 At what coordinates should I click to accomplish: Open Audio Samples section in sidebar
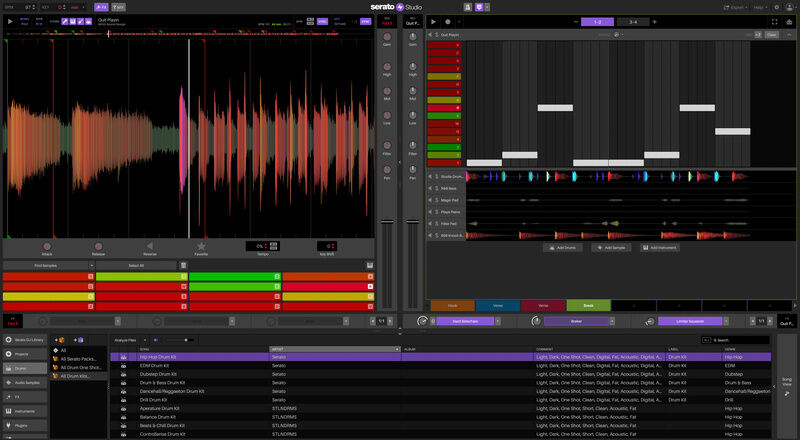(x=25, y=382)
